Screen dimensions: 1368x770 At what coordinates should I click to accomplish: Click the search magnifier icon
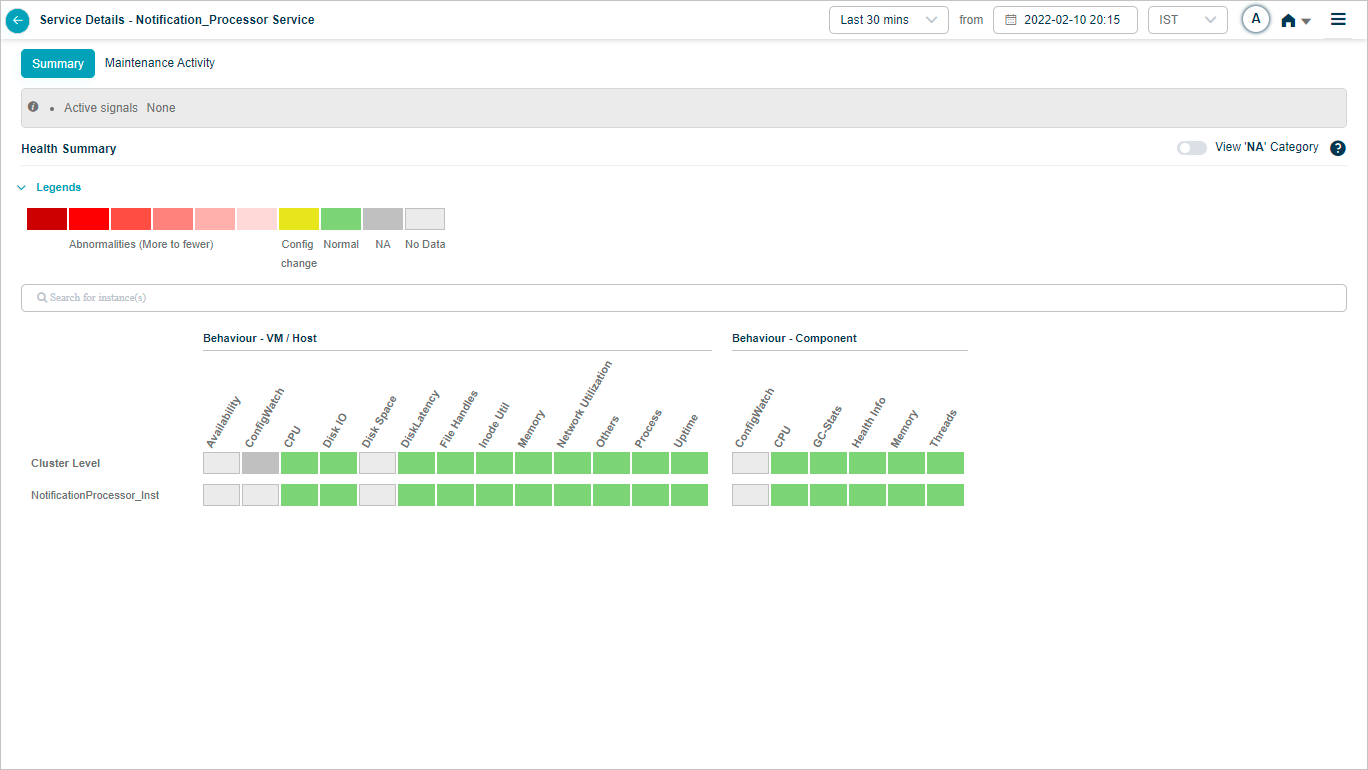[x=42, y=298]
